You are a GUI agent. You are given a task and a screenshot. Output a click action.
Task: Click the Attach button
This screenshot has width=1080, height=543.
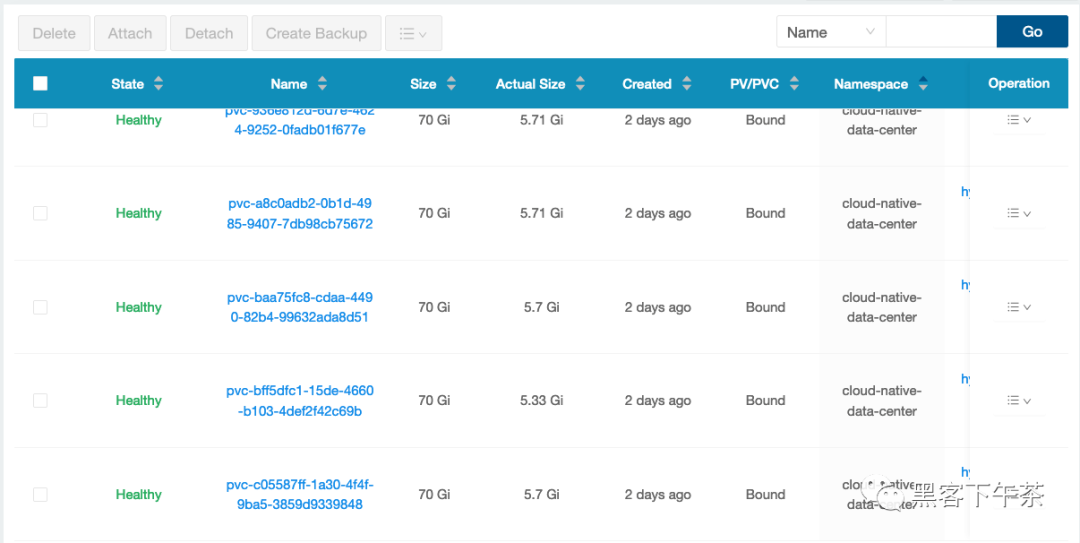point(129,33)
